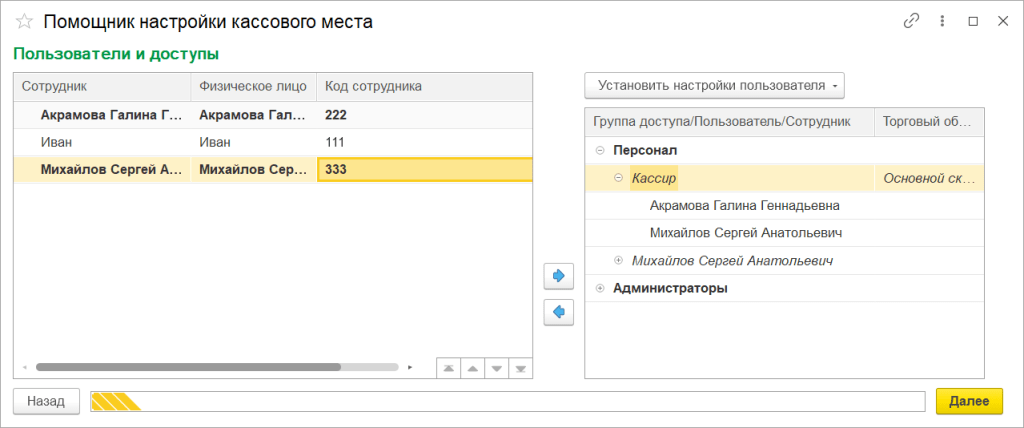Open Установить настройки пользователя dropdown

tap(715, 86)
